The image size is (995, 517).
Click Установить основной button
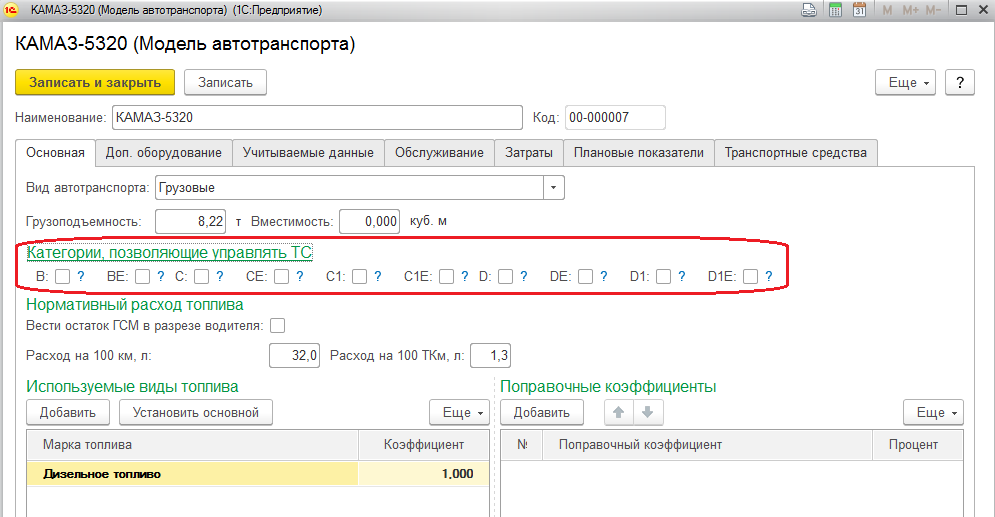click(196, 412)
